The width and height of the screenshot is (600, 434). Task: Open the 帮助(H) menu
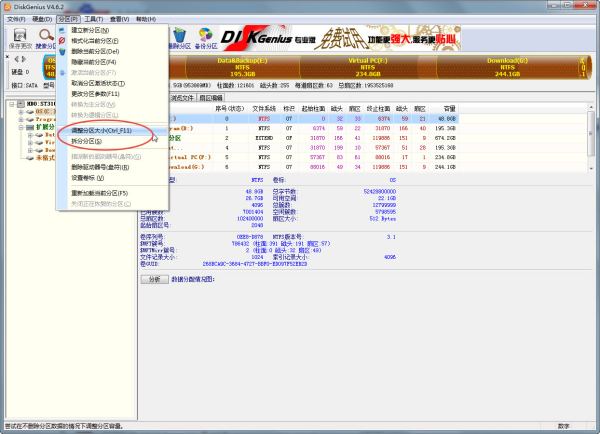click(x=146, y=19)
